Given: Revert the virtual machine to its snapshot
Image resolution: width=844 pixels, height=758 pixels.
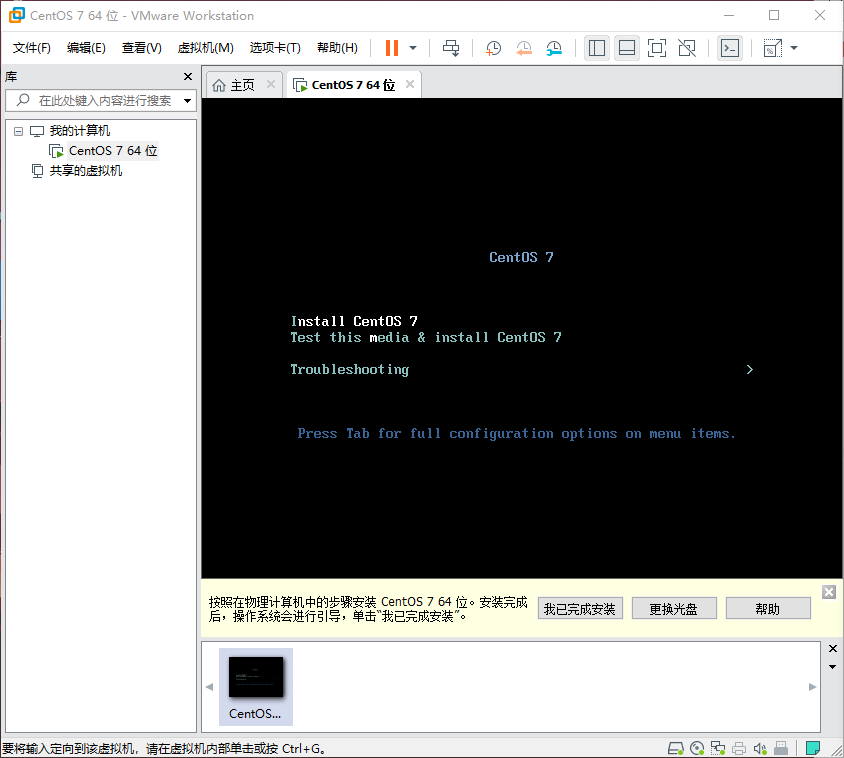Looking at the screenshot, I should 524,48.
